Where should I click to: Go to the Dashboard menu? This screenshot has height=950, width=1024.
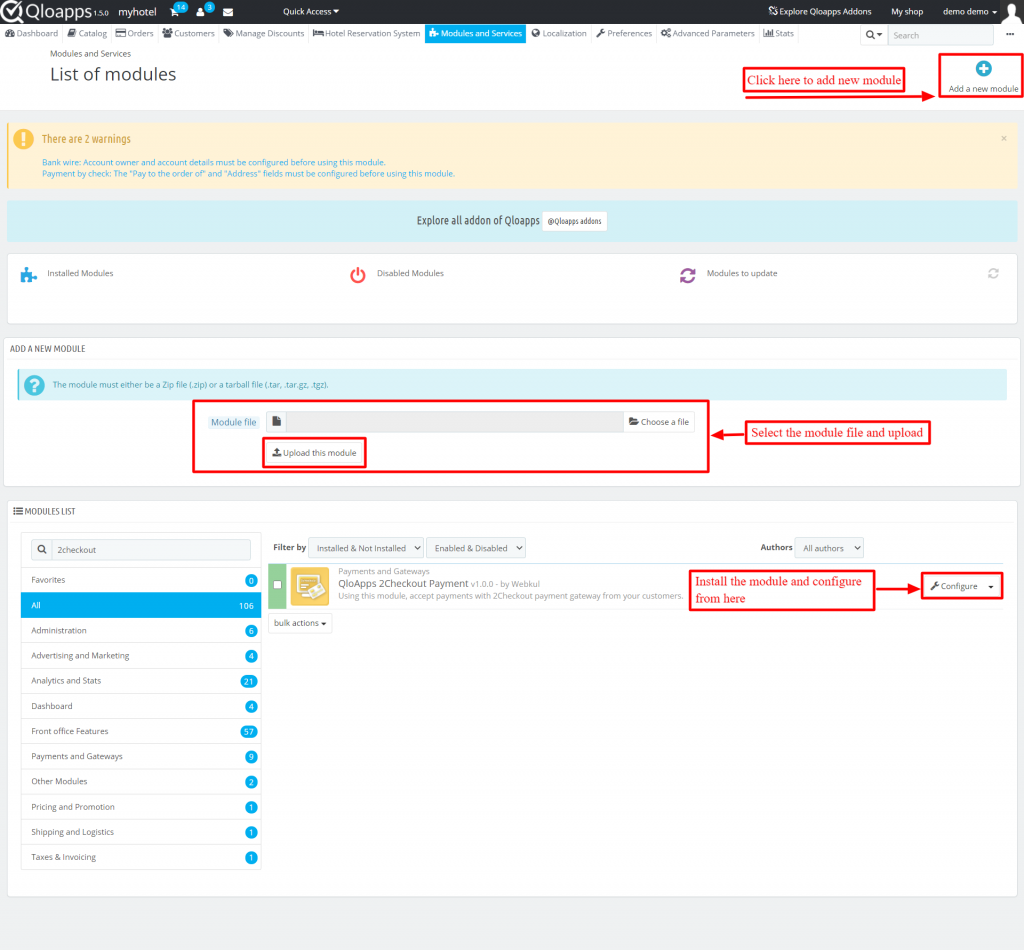pyautogui.click(x=31, y=33)
